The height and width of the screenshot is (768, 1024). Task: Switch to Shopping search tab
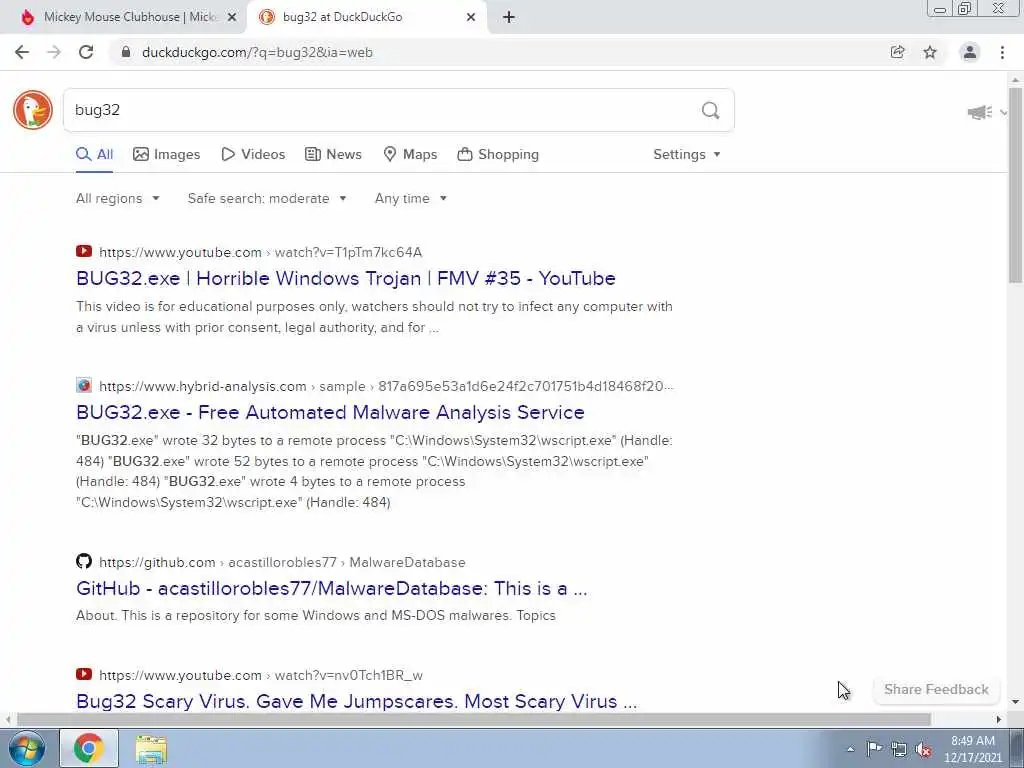tap(498, 155)
